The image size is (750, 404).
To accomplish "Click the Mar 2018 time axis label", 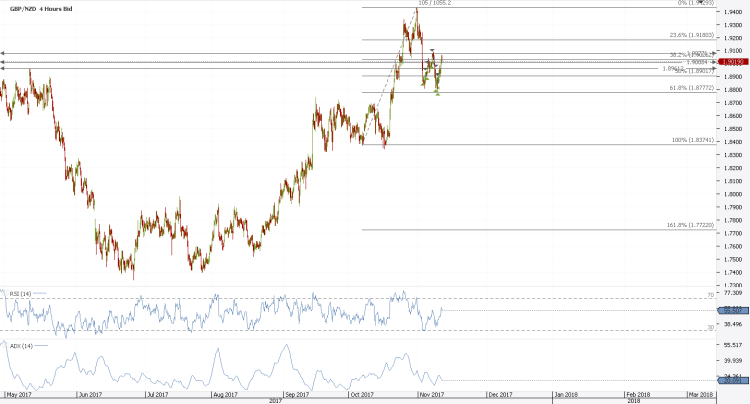I will click(701, 394).
